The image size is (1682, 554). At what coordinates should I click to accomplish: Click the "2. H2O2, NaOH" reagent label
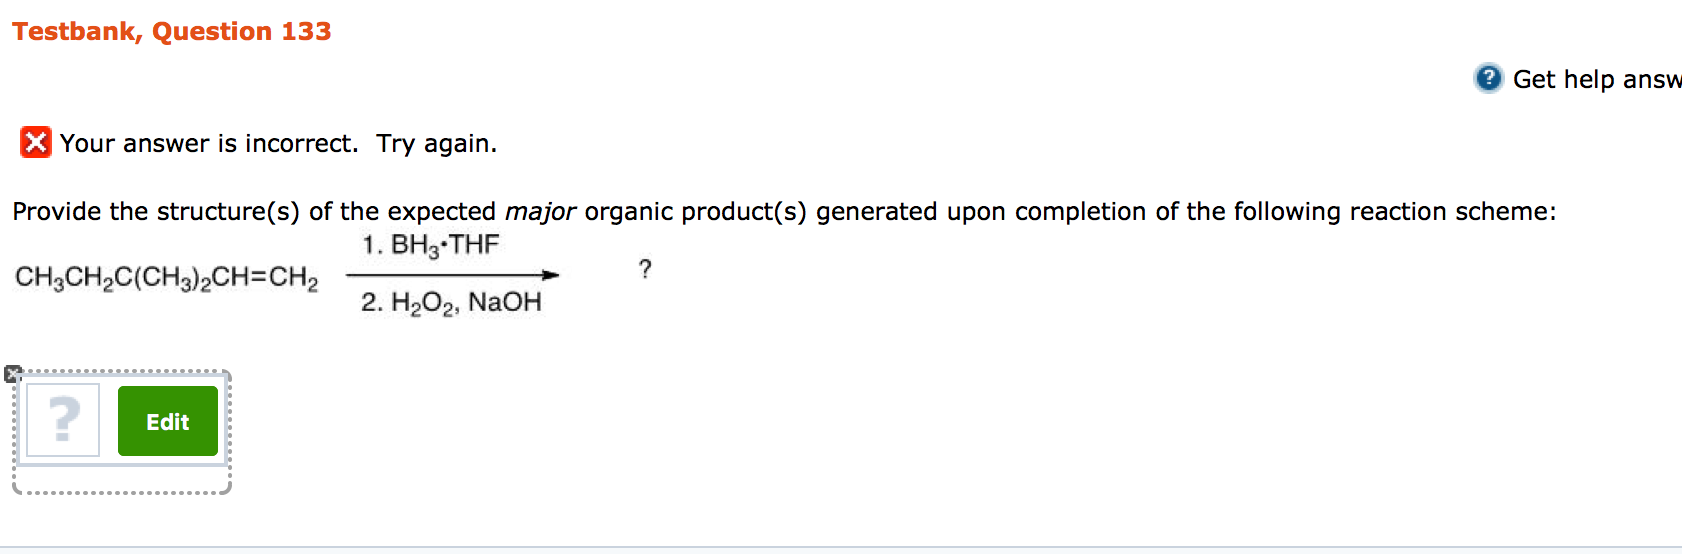click(451, 302)
